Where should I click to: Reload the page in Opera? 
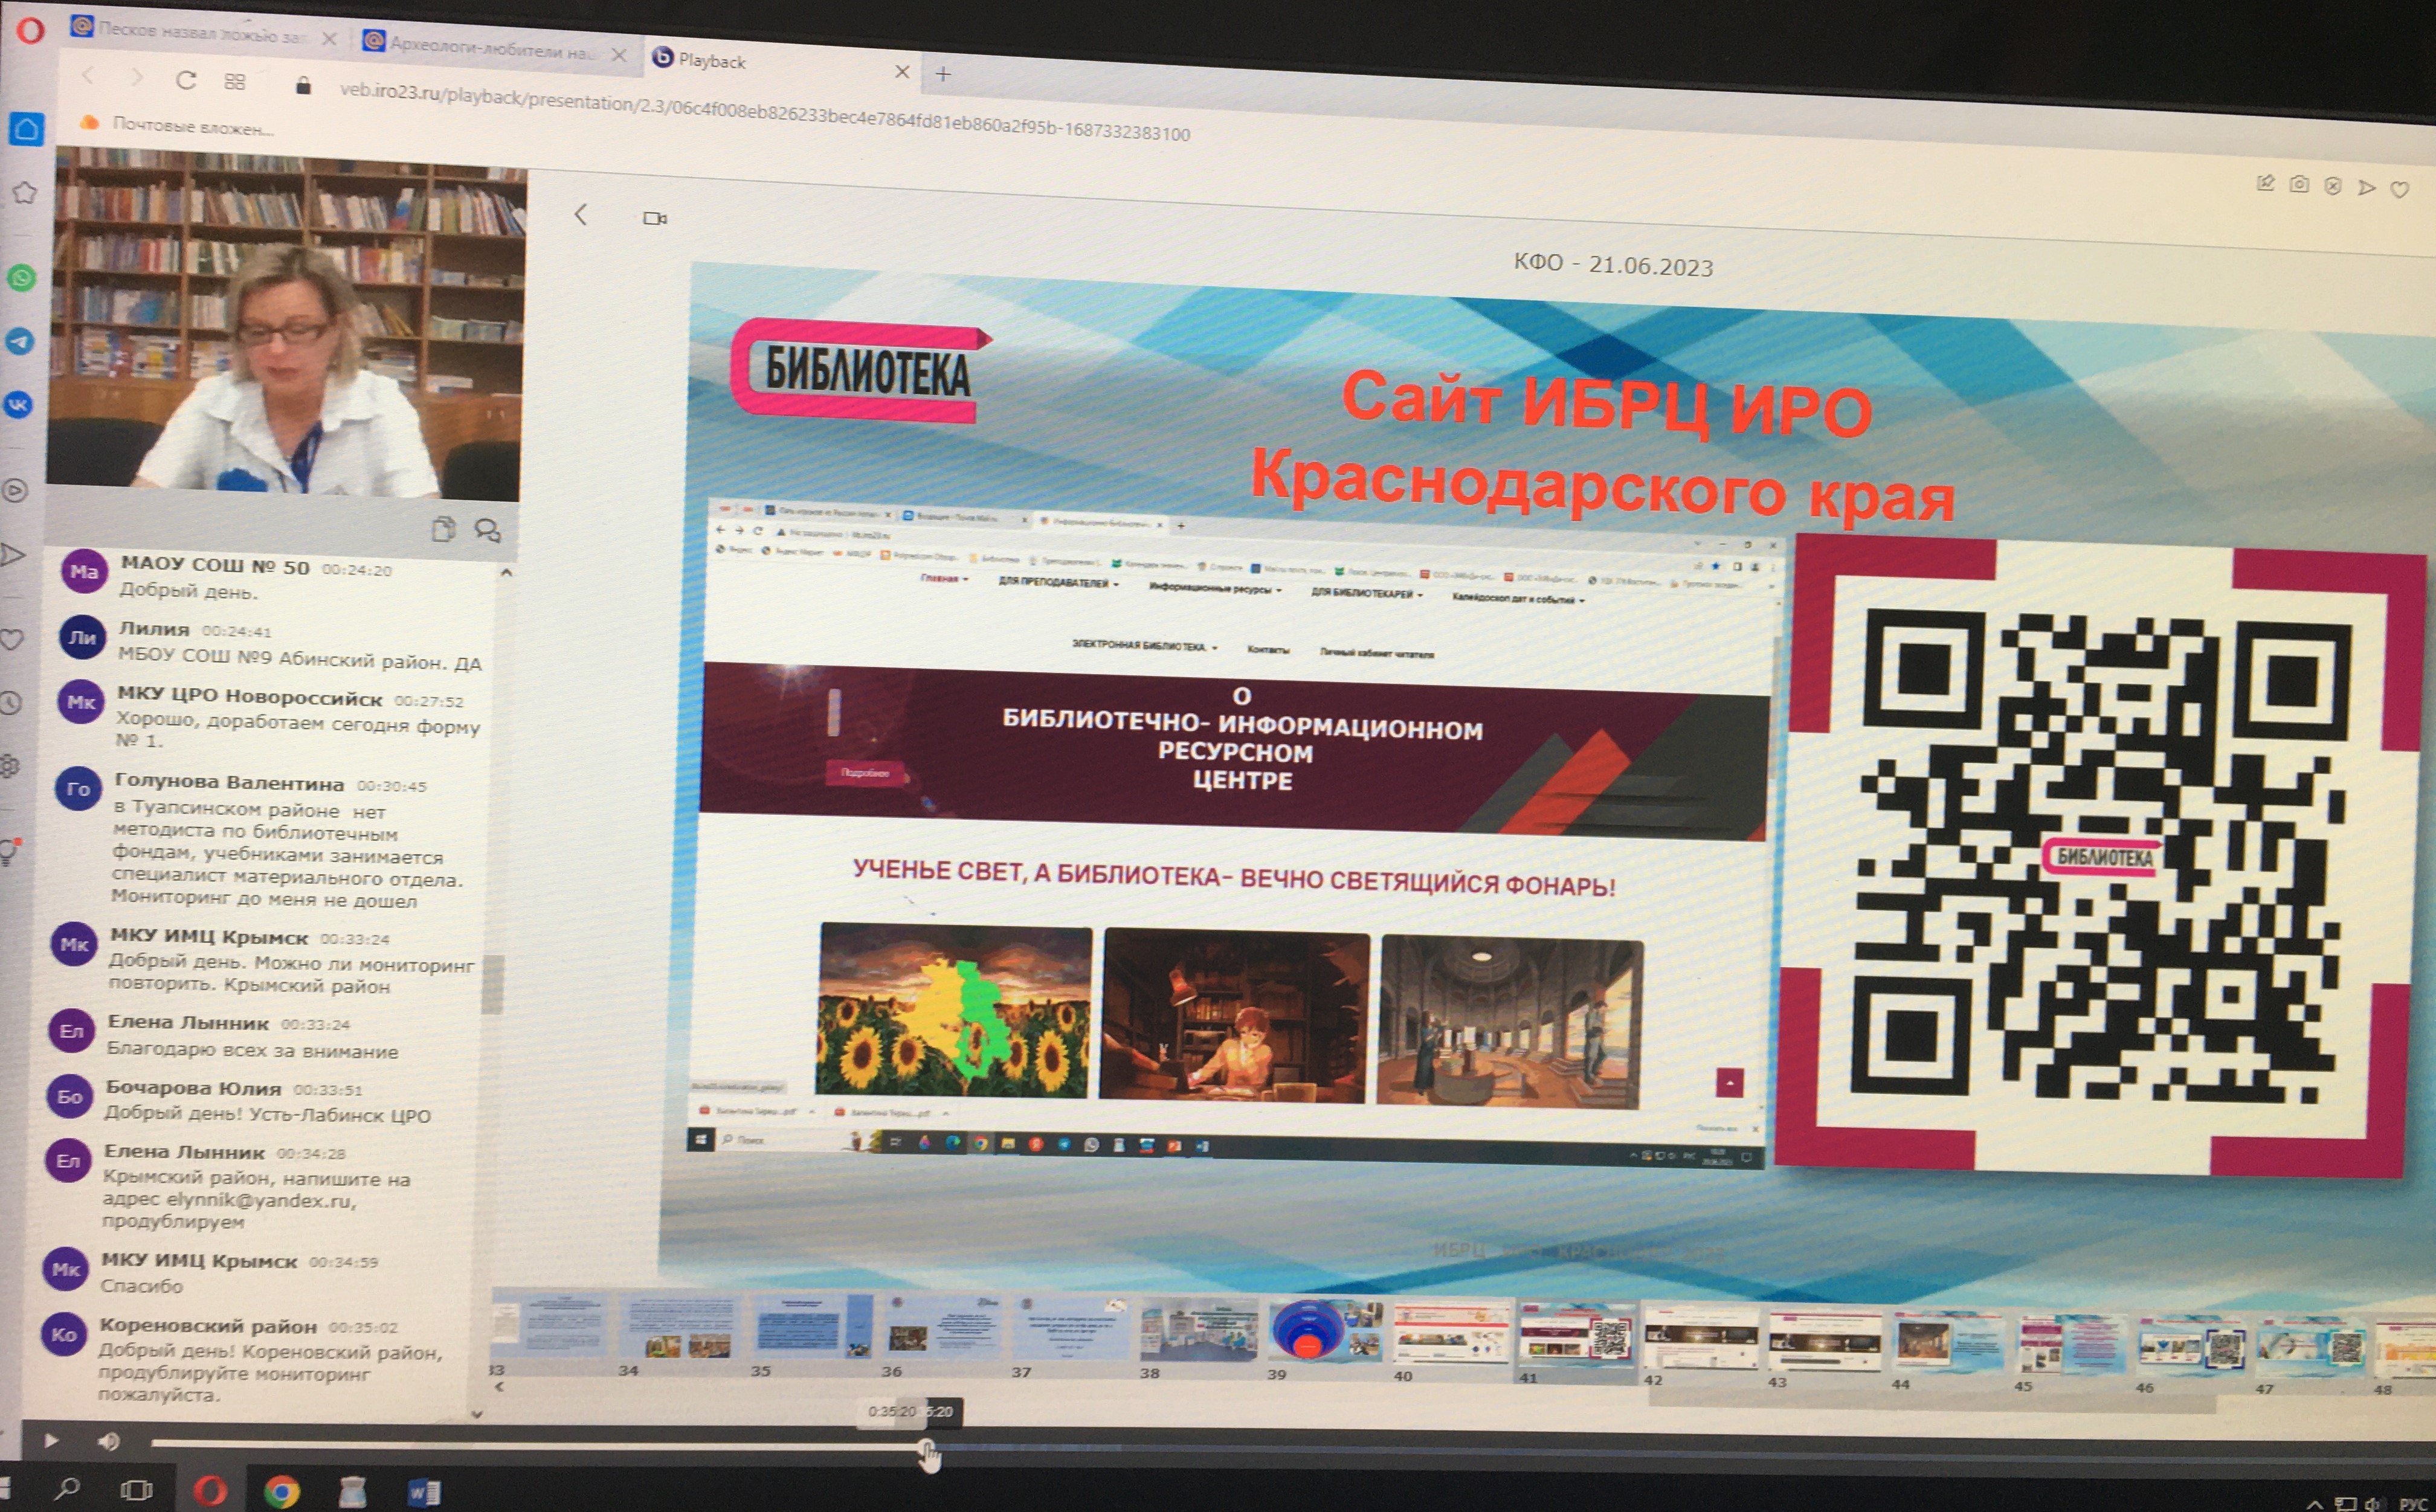[186, 80]
